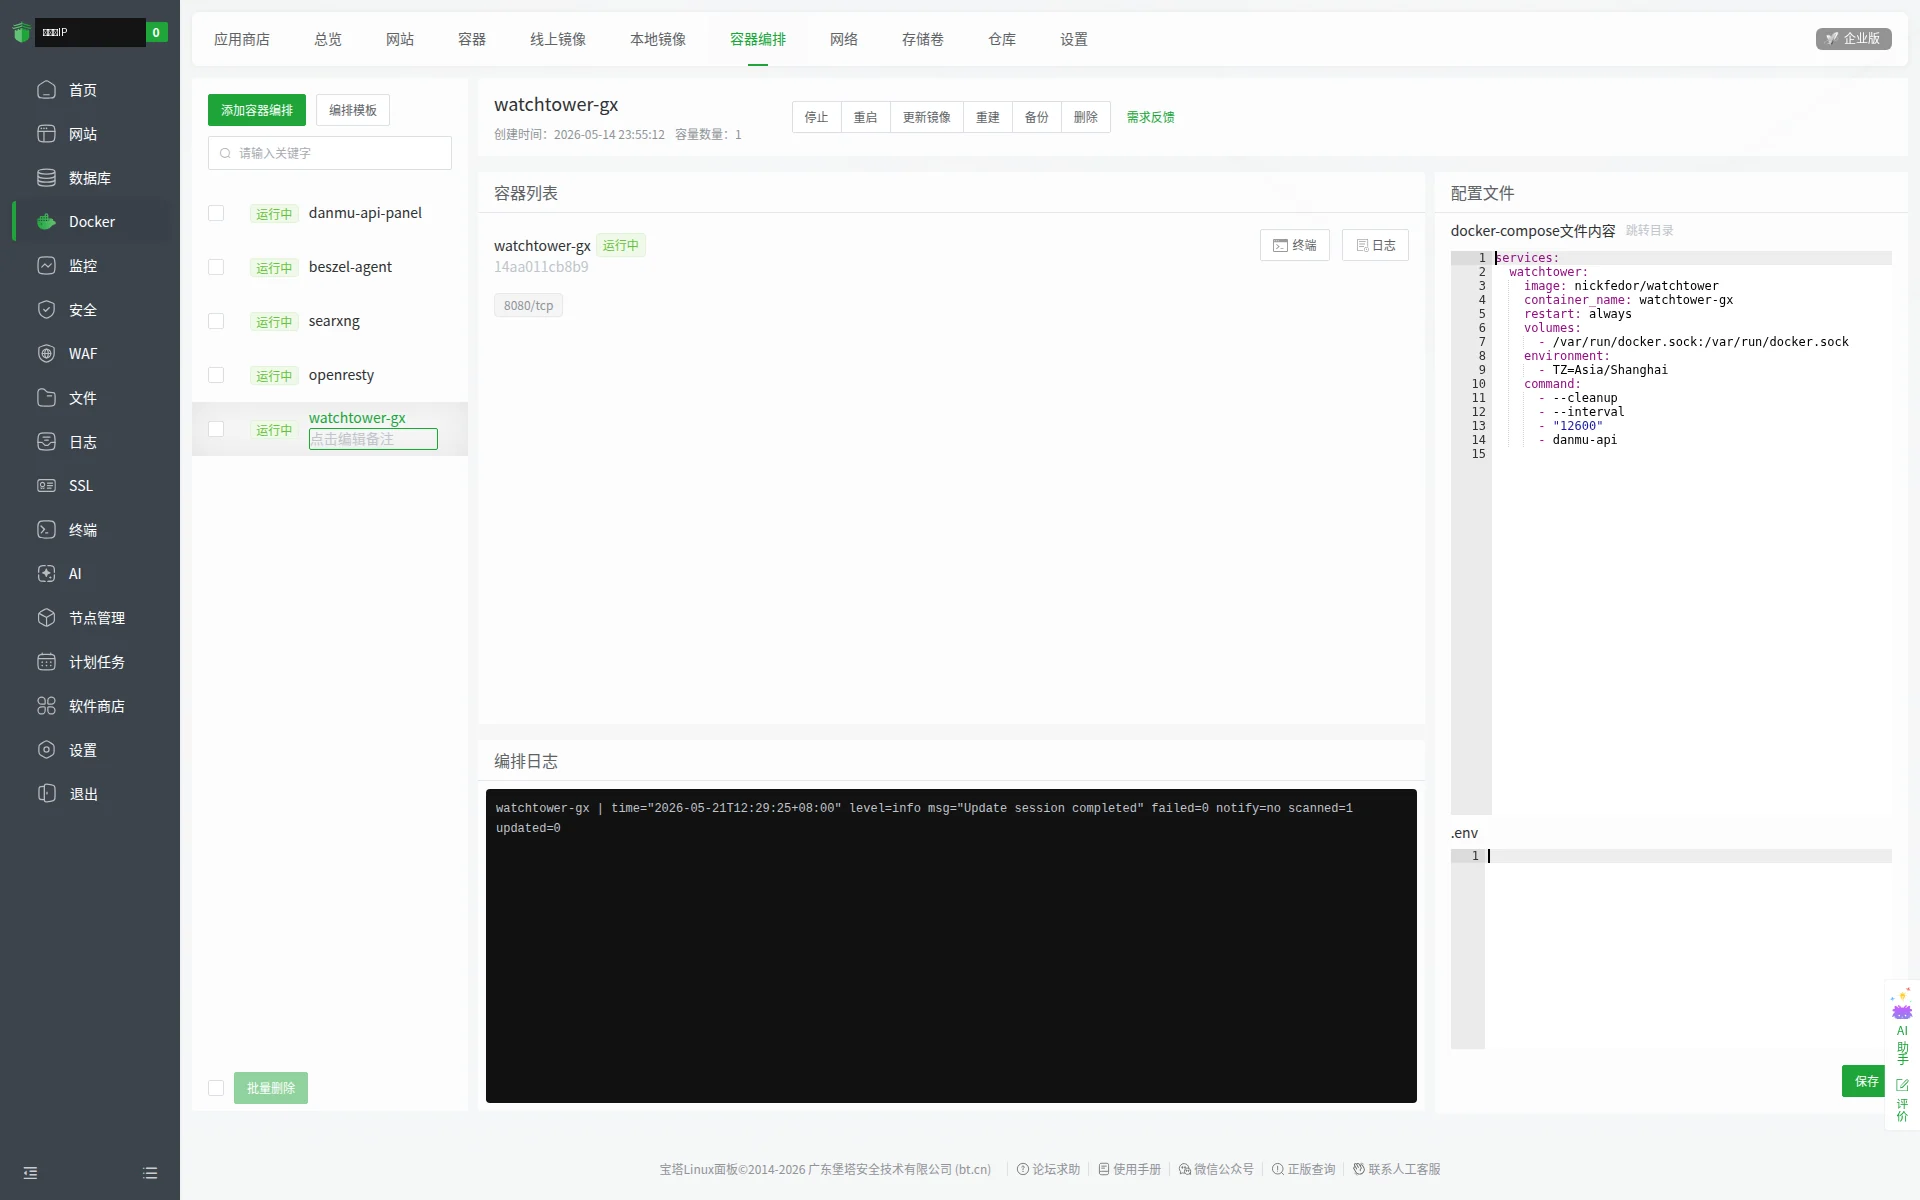The height and width of the screenshot is (1200, 1920).
Task: Open the 论坛求助 footer link
Action: 1049,1169
